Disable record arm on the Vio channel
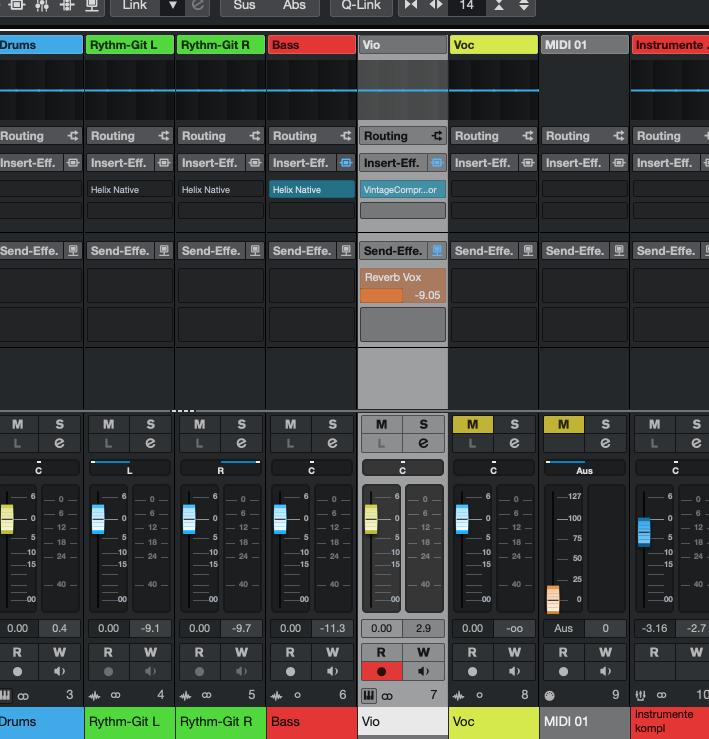This screenshot has height=739, width=709. pyautogui.click(x=381, y=671)
